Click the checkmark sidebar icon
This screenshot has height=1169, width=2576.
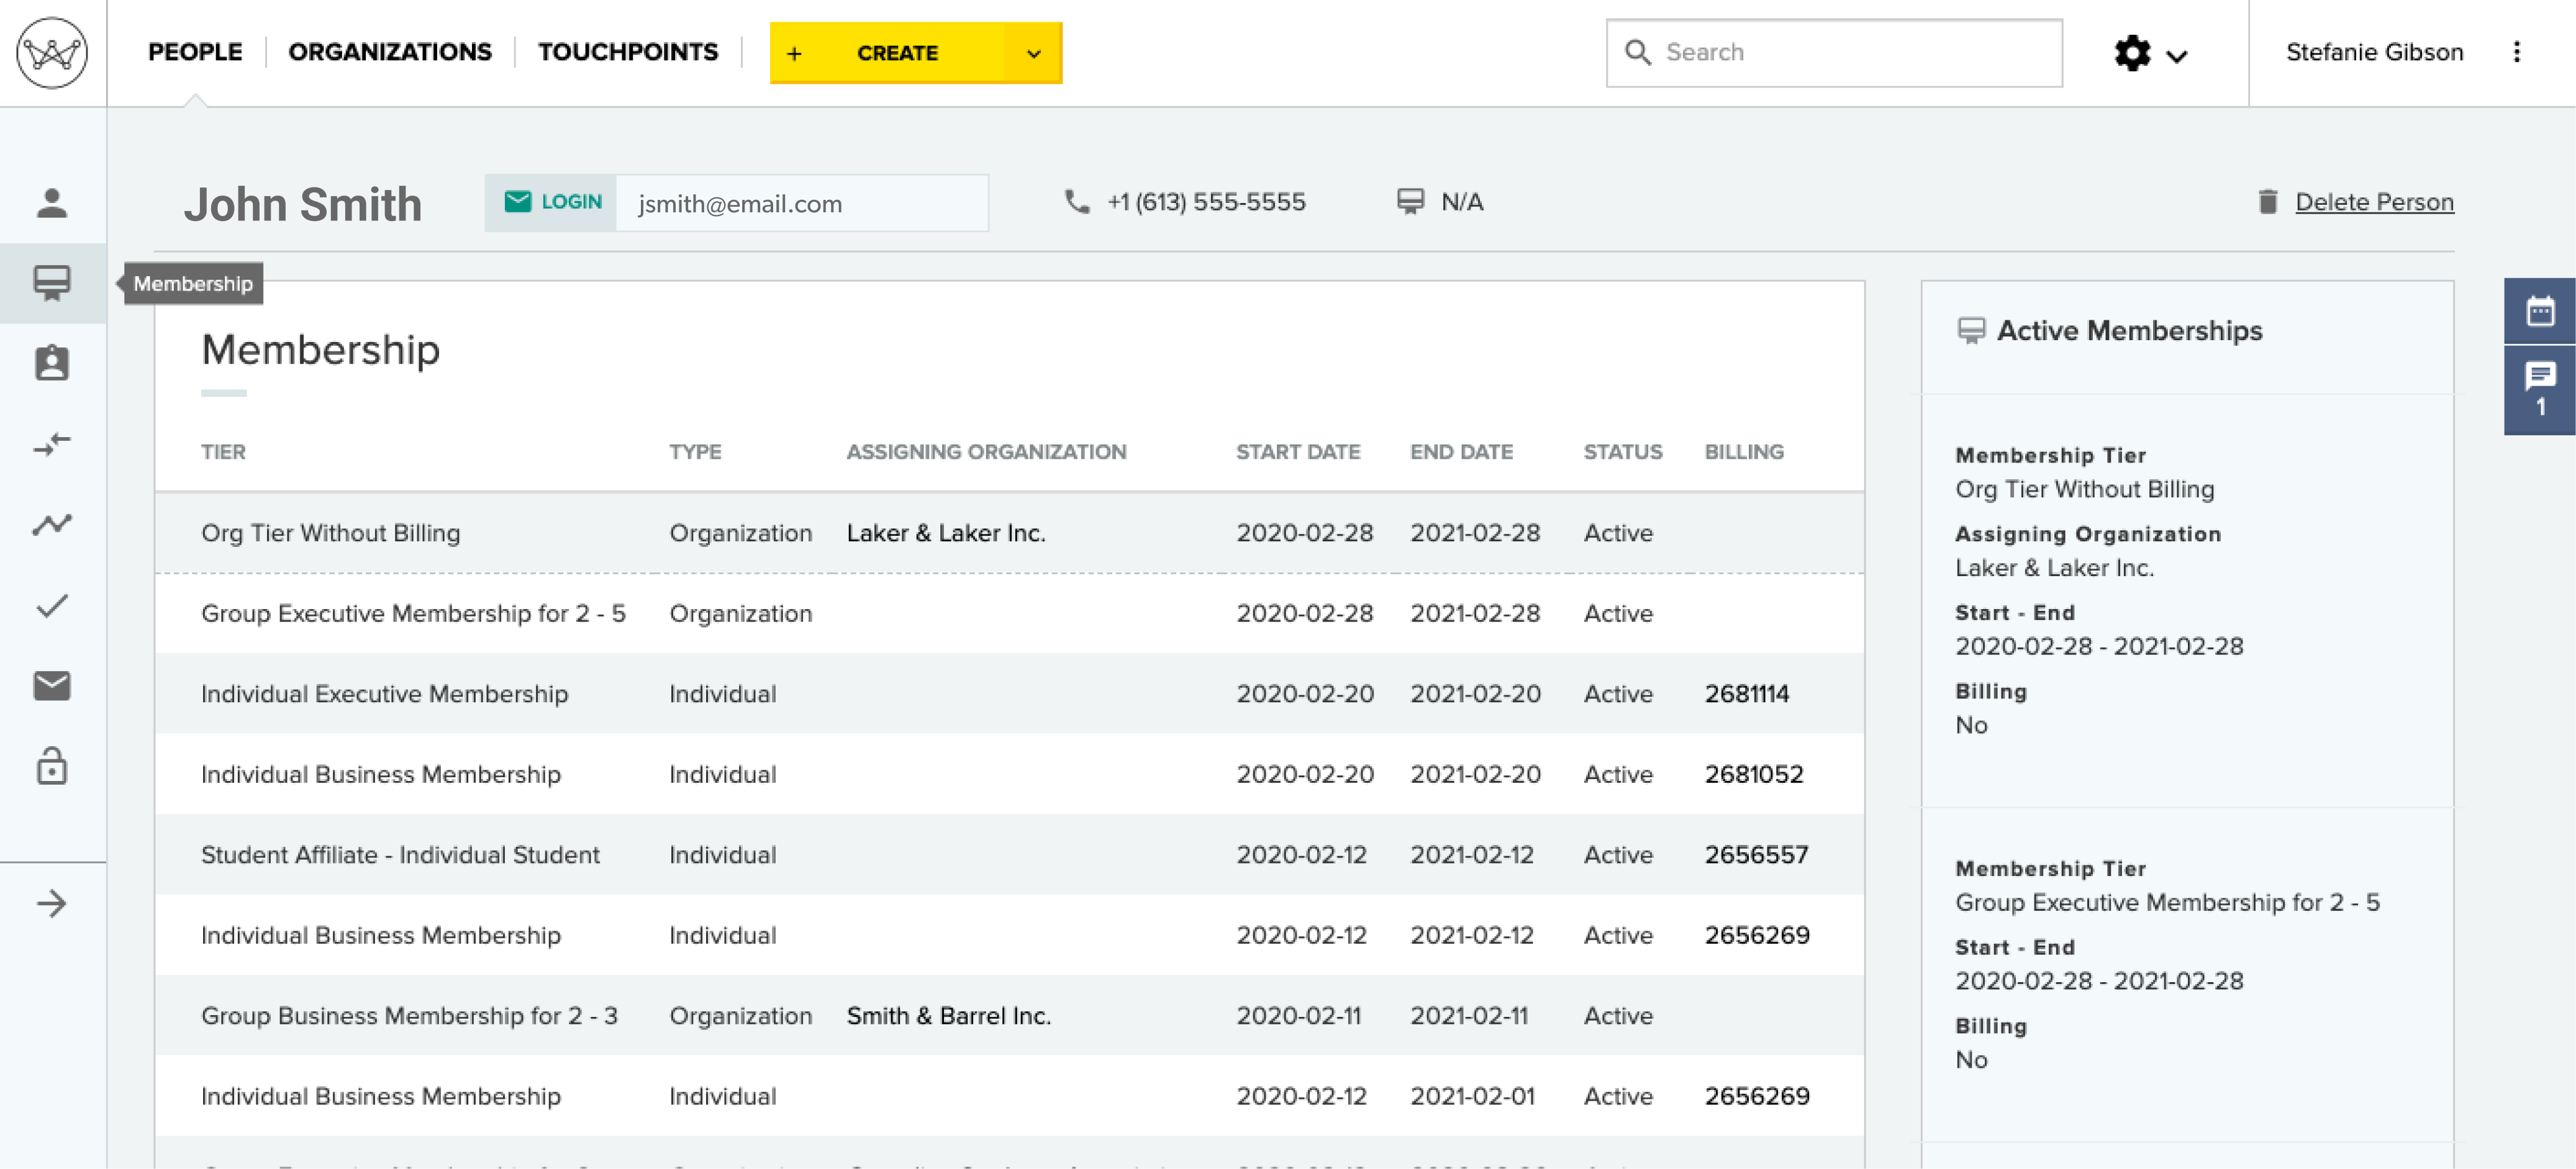coord(52,605)
